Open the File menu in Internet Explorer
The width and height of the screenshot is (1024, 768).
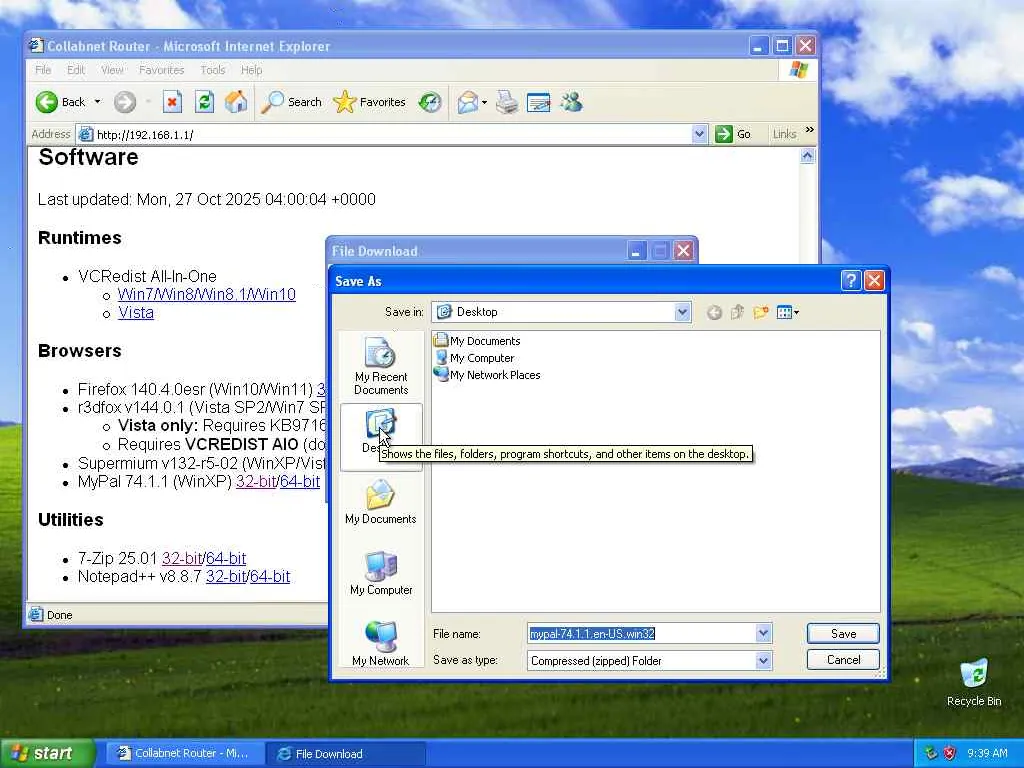click(43, 70)
